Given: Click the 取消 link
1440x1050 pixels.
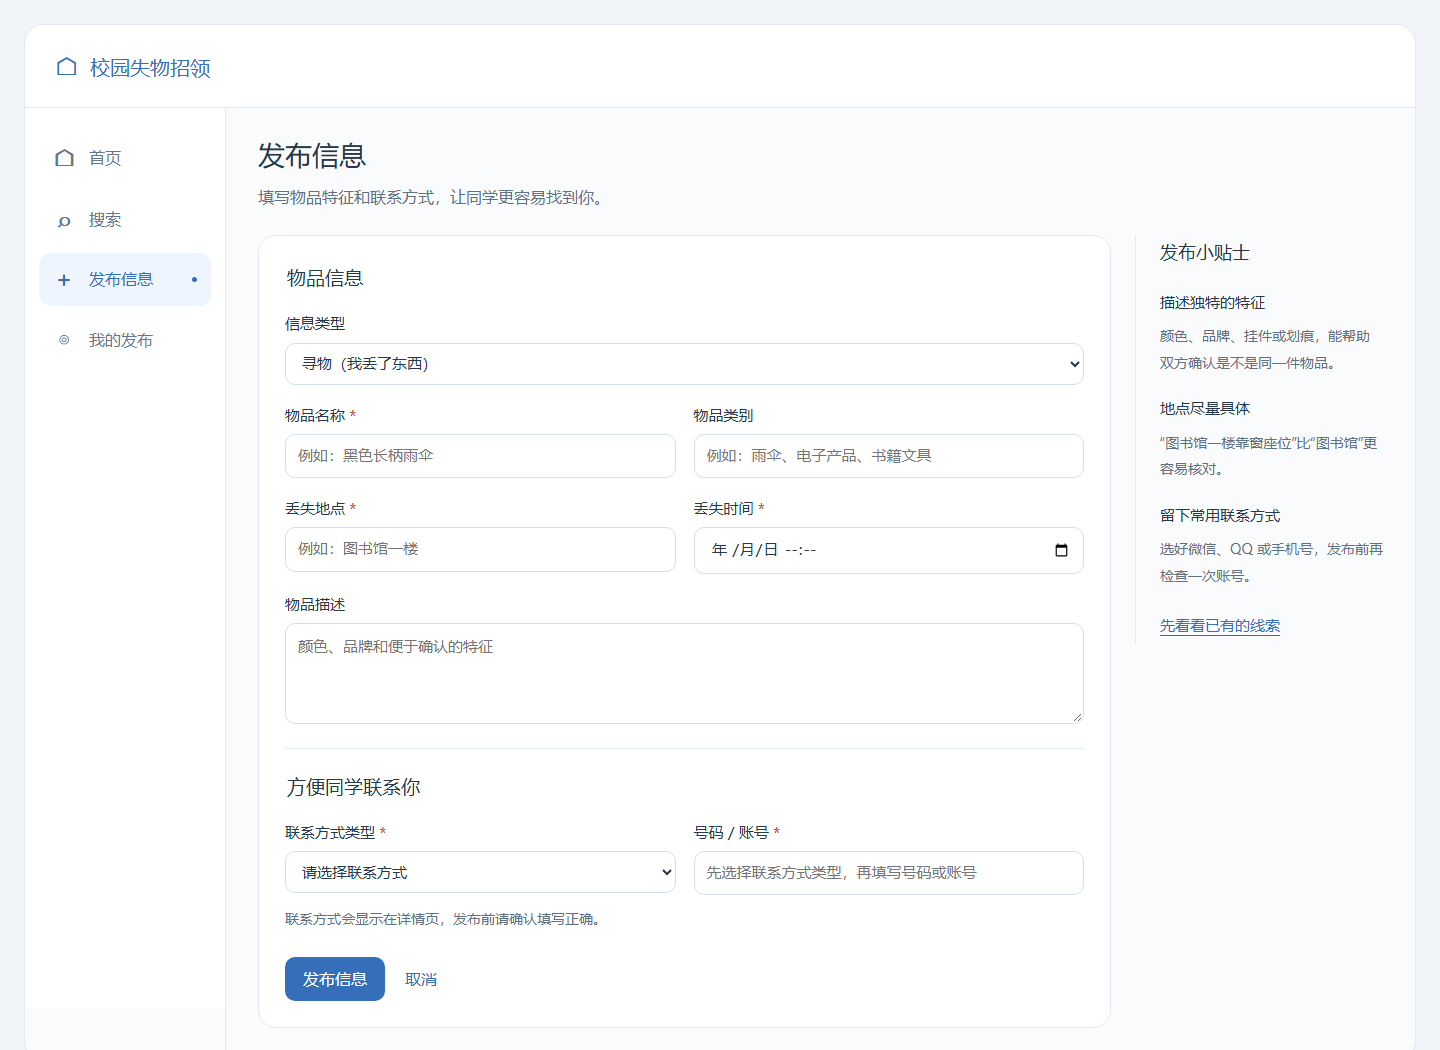Looking at the screenshot, I should (x=421, y=980).
